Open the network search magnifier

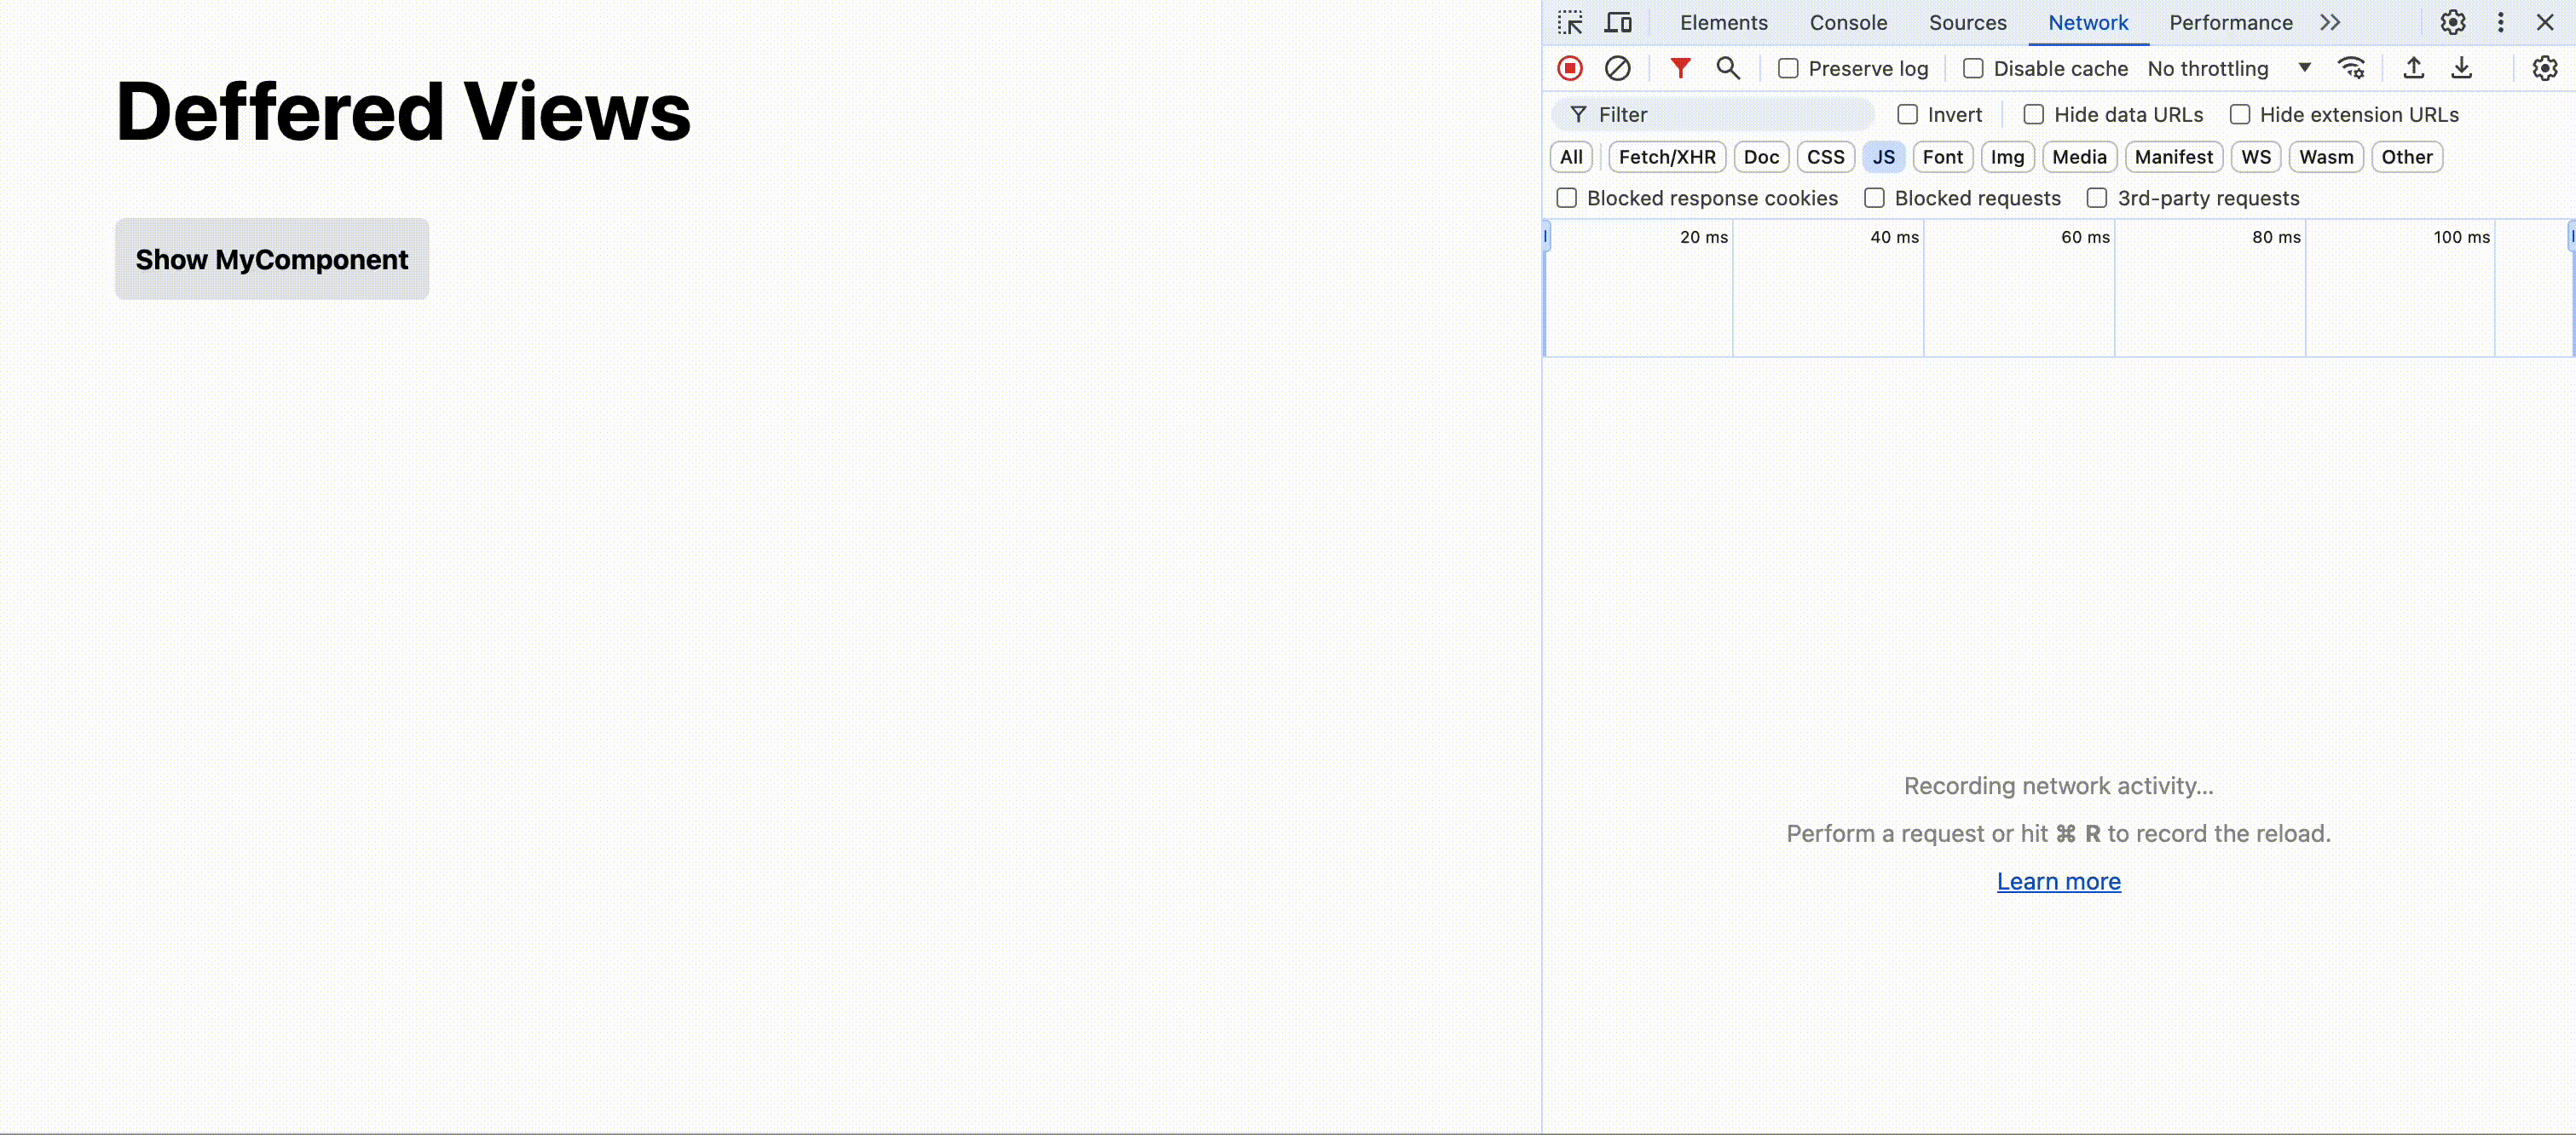click(1728, 68)
